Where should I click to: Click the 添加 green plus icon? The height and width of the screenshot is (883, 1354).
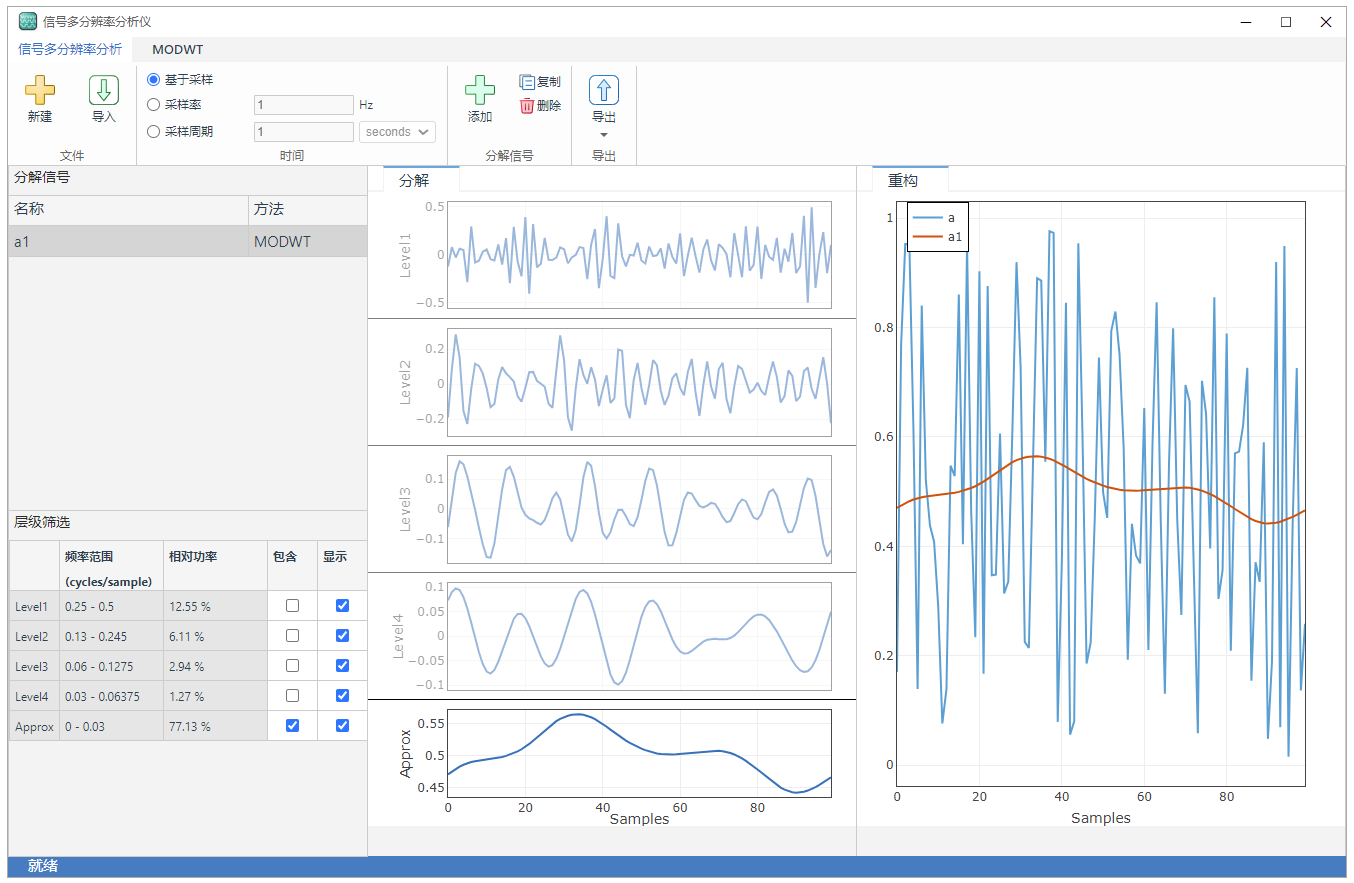(480, 90)
